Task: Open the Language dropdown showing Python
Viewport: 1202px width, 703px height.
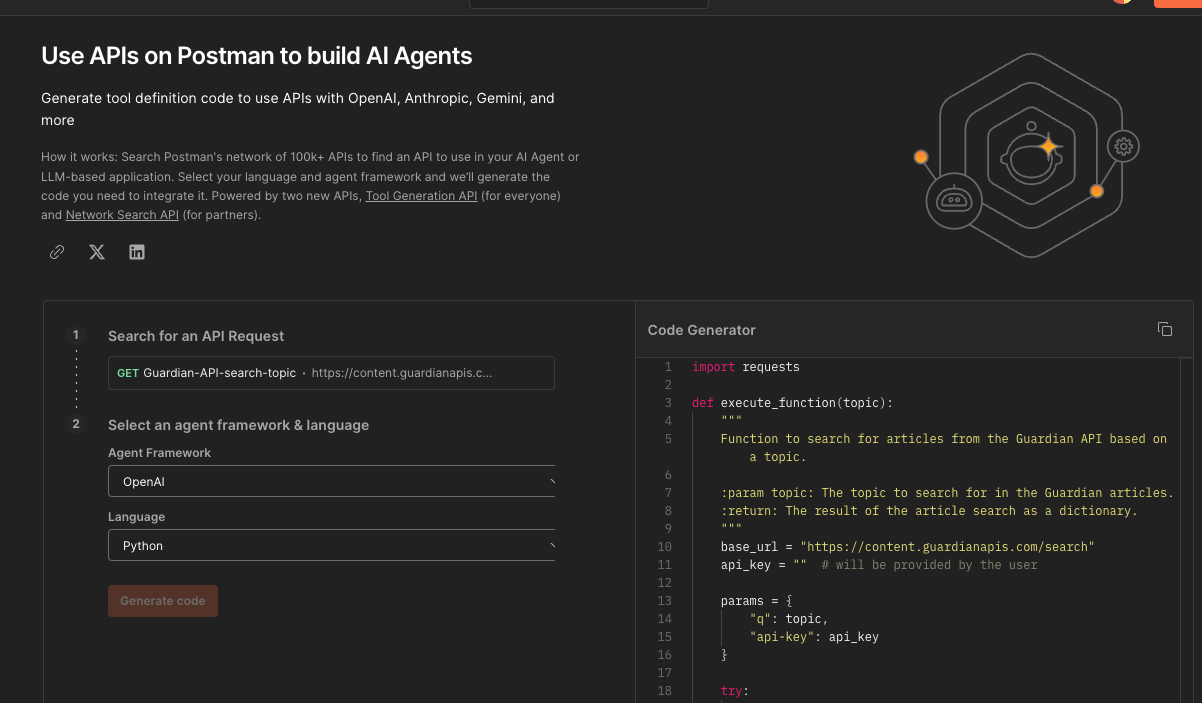Action: tap(331, 545)
